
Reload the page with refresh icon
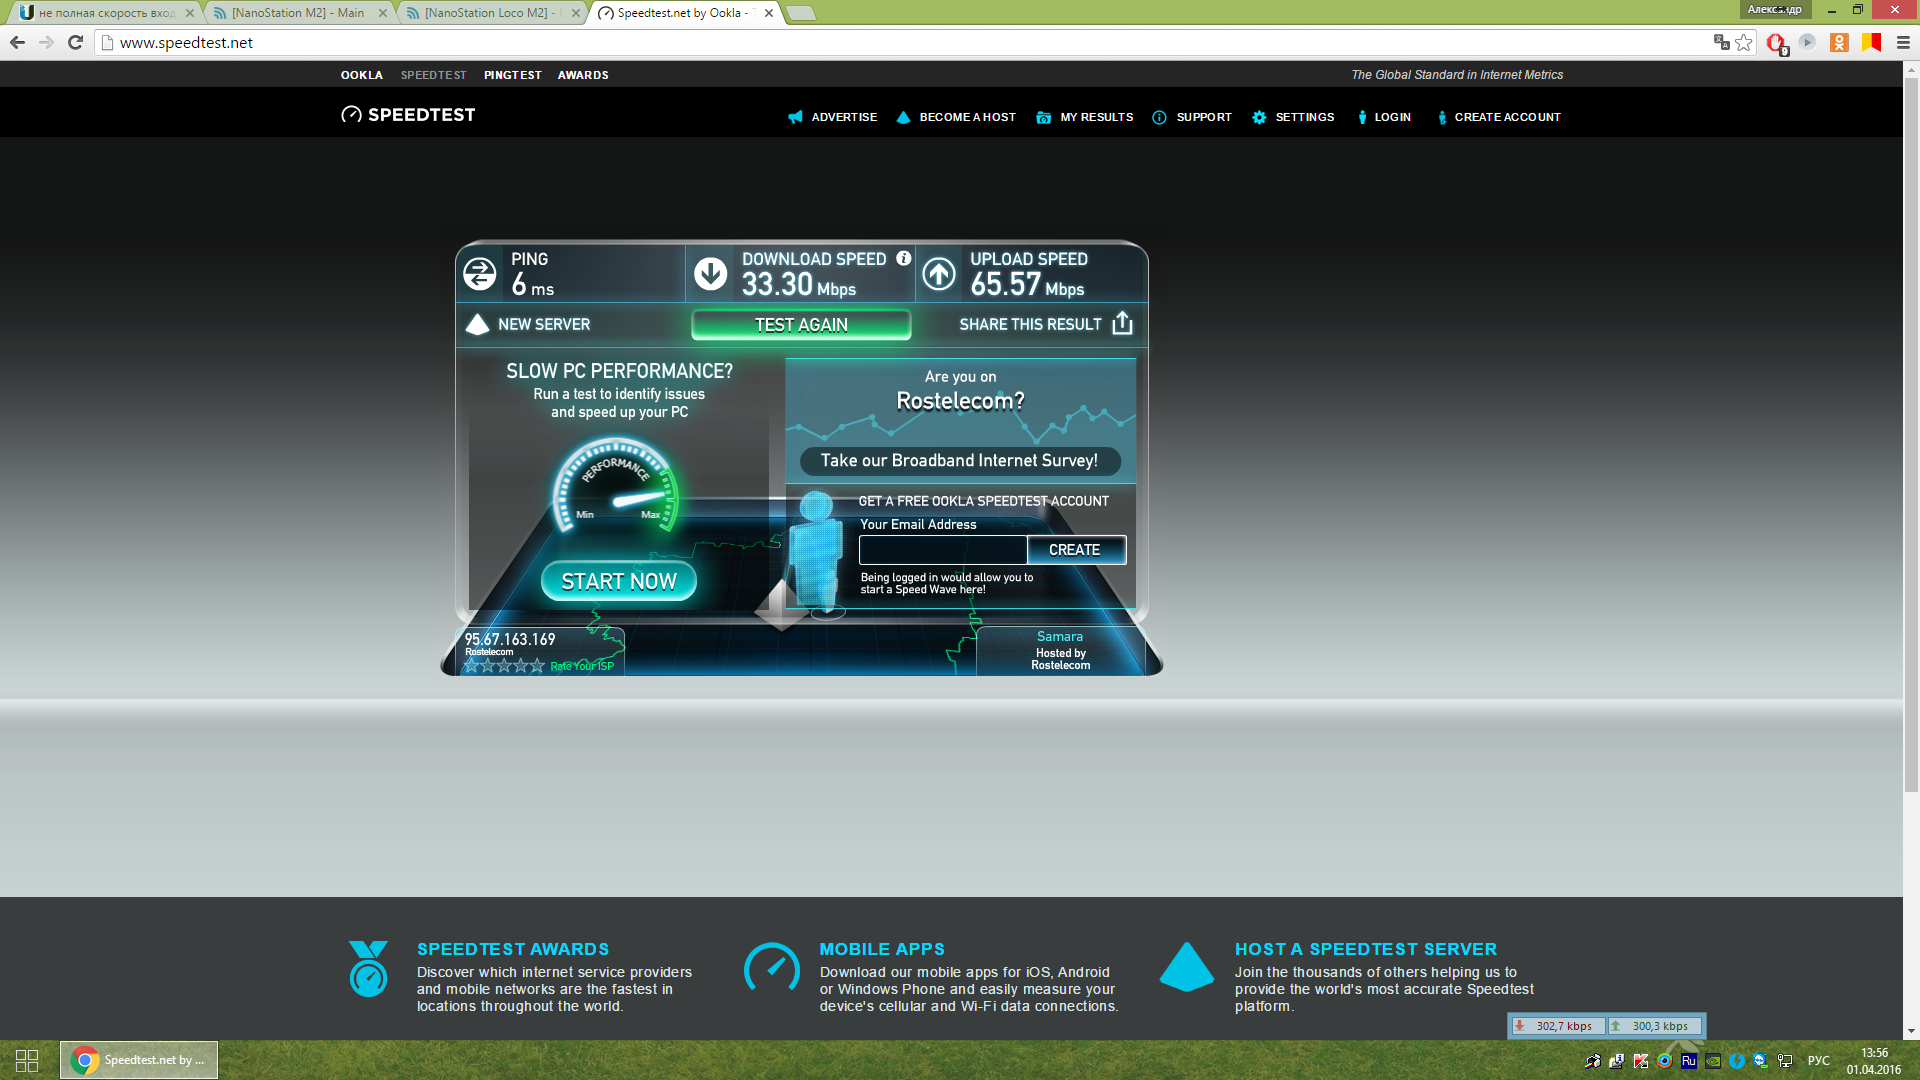pos(75,42)
